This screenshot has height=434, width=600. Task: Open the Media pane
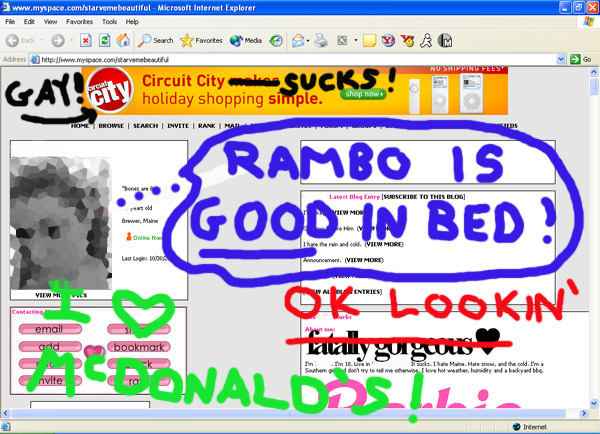coord(246,40)
